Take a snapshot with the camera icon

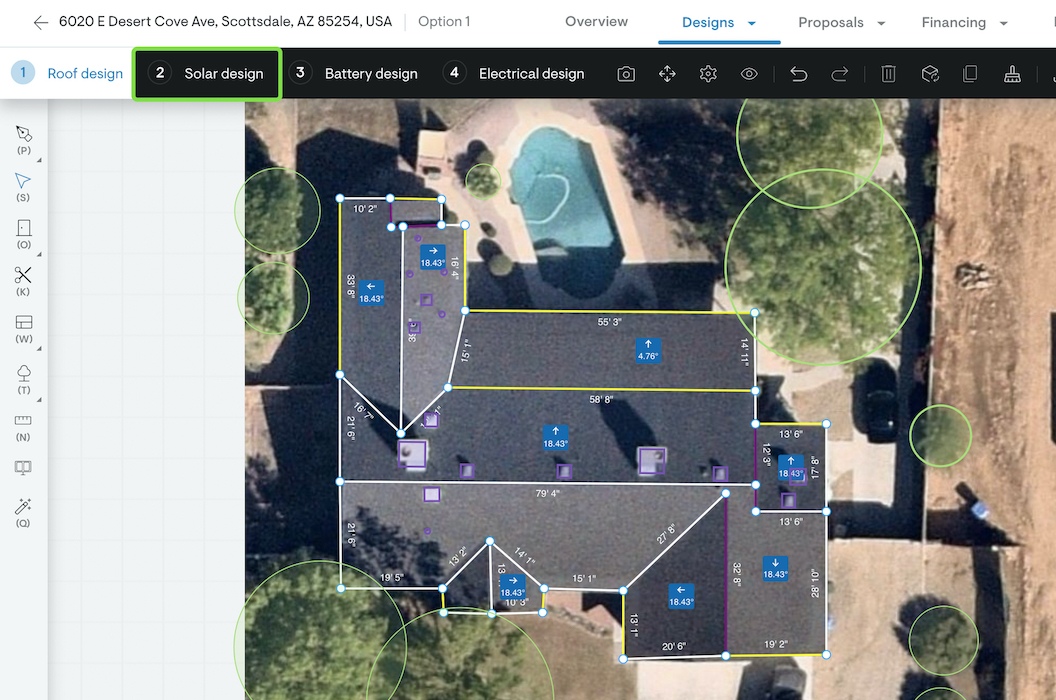click(626, 74)
